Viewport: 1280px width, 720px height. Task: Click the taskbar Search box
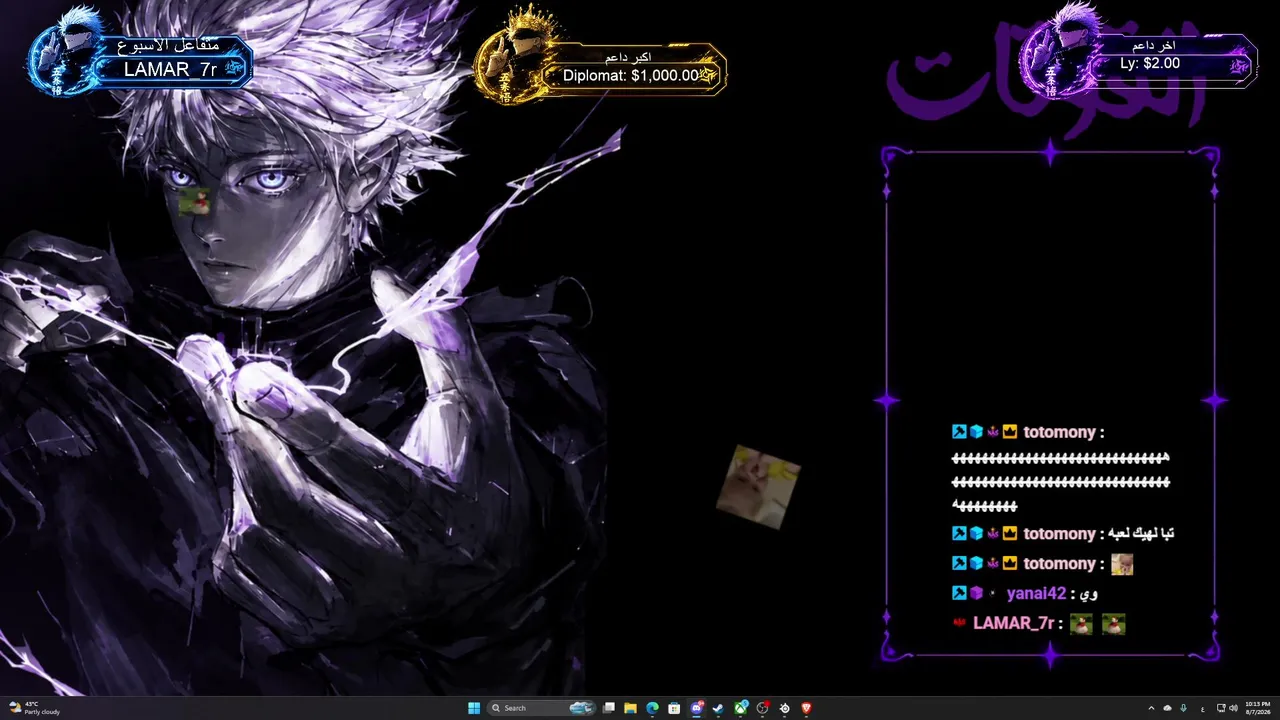click(x=542, y=708)
